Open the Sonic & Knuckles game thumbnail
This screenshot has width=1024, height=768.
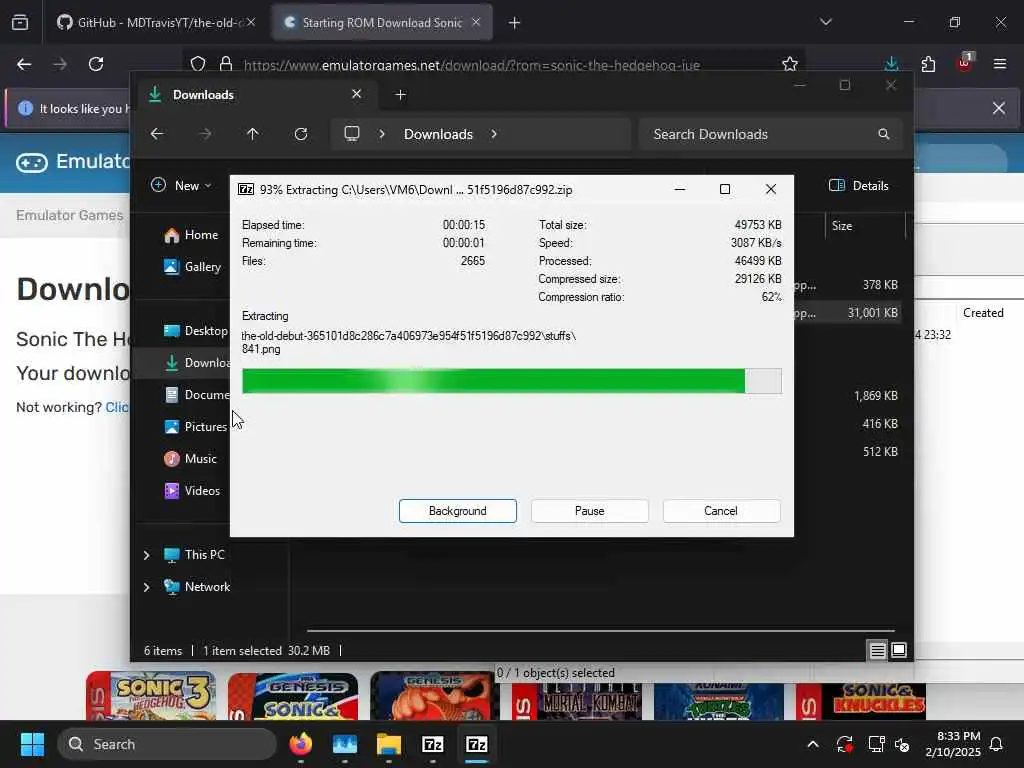[x=861, y=701]
